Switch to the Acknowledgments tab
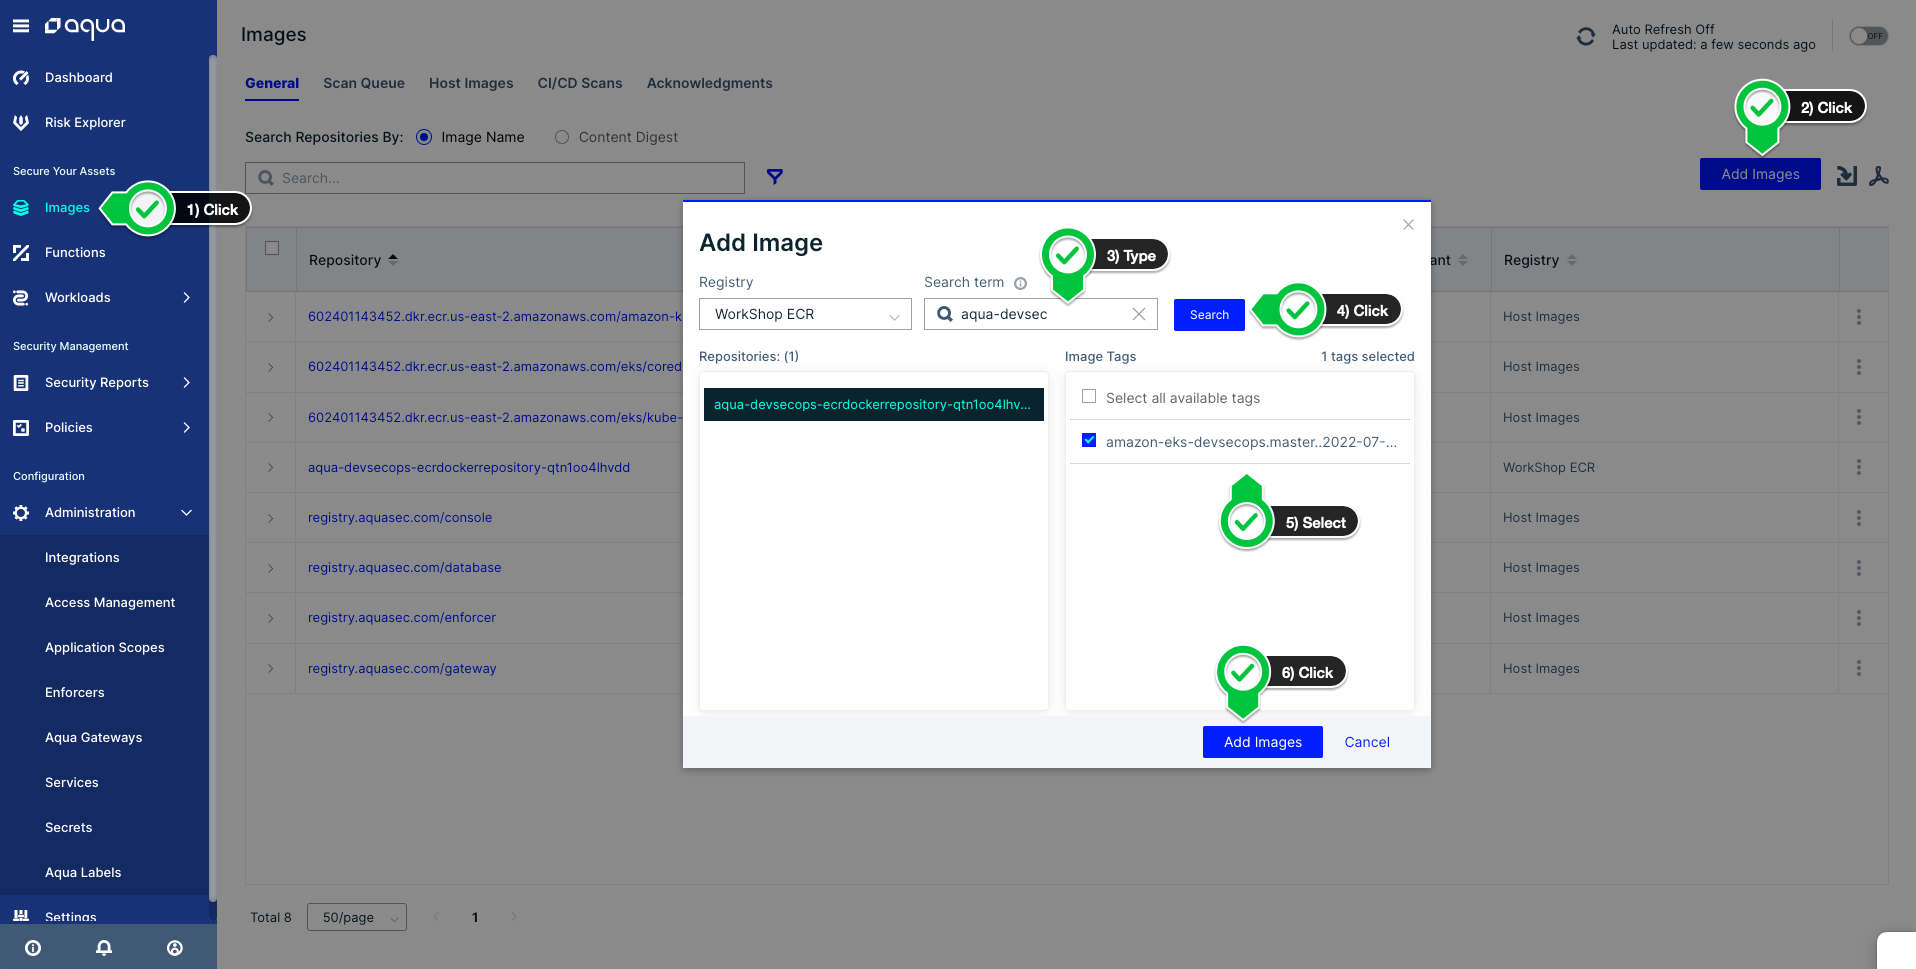 [710, 83]
